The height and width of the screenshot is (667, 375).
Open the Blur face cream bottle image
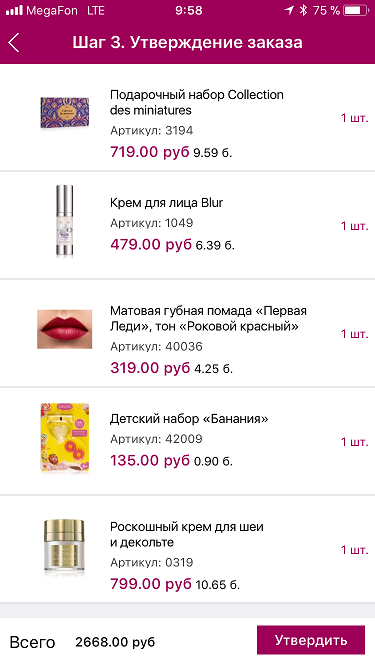(65, 220)
